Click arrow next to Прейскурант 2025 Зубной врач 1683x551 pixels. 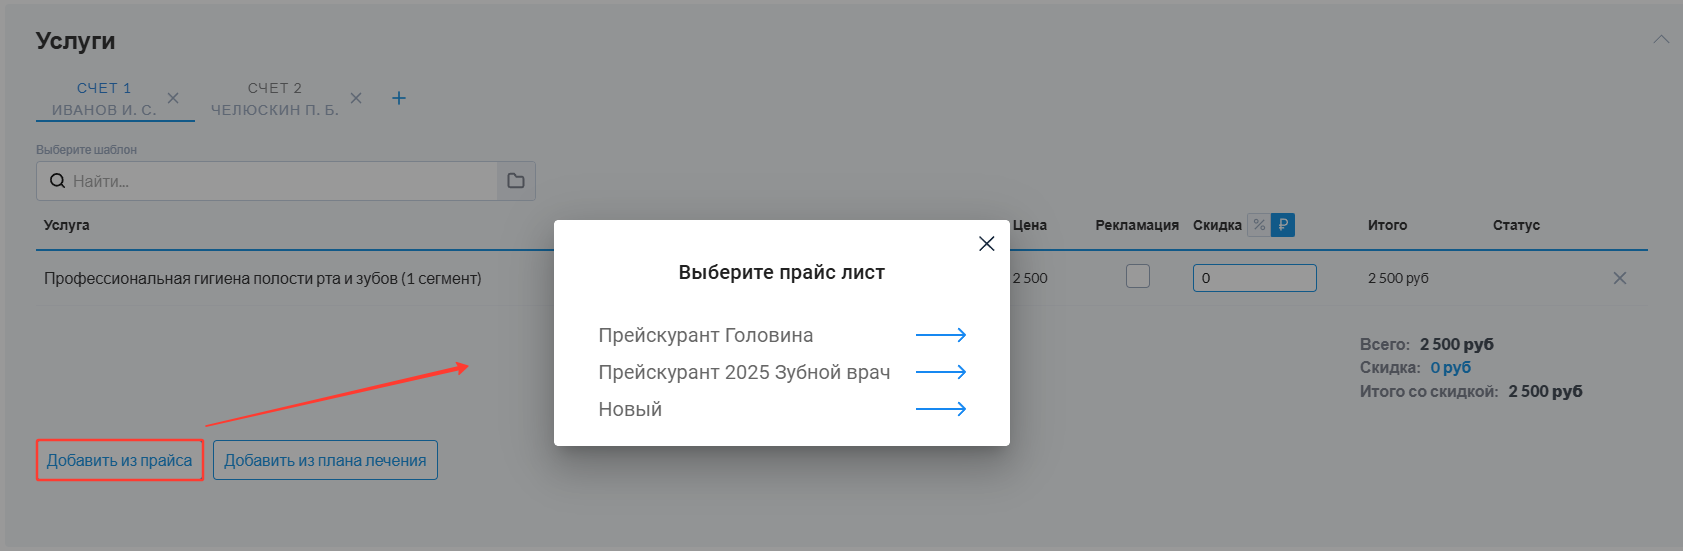click(x=941, y=372)
